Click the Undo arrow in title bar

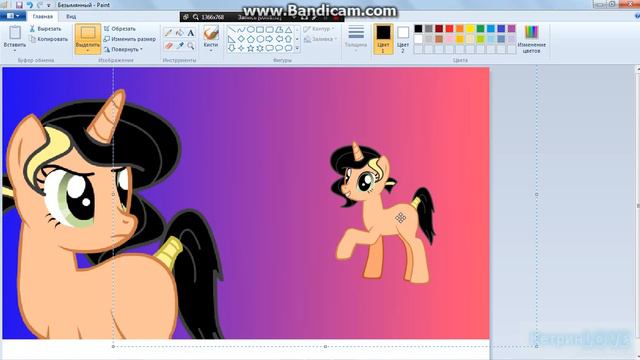(29, 5)
